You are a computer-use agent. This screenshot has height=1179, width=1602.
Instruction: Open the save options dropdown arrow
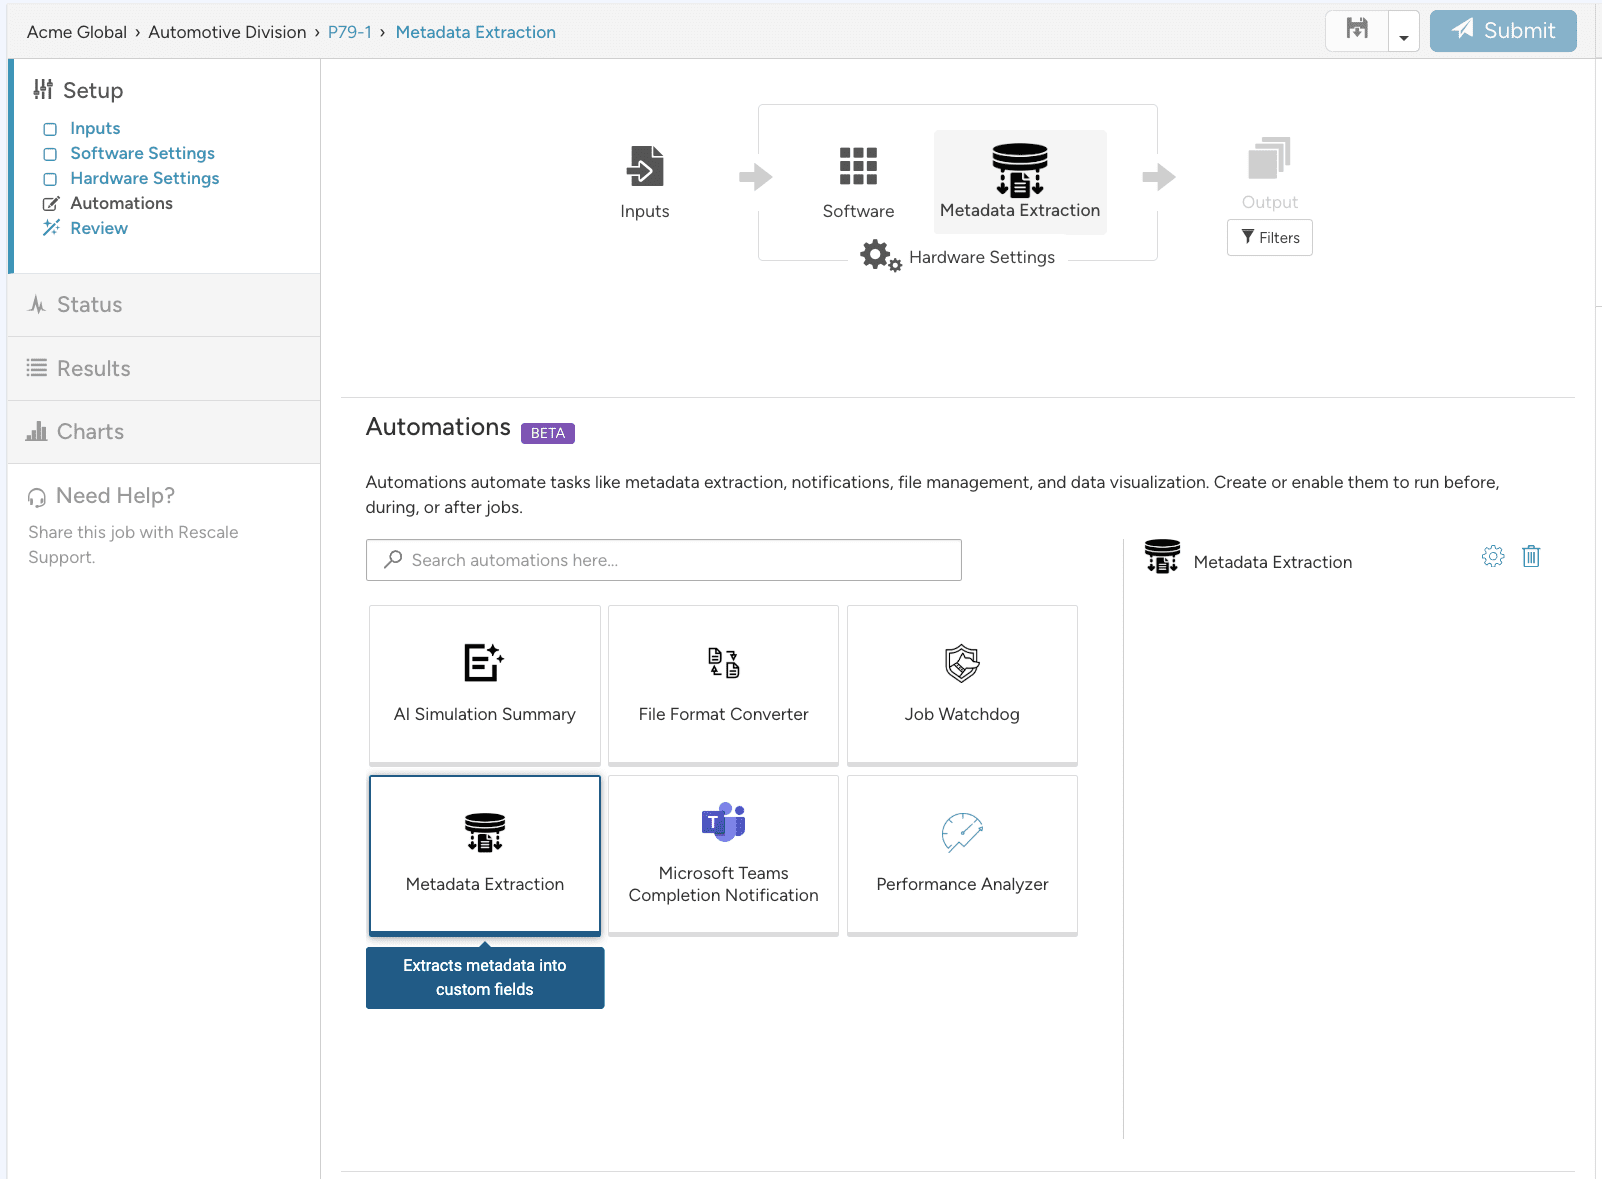tap(1404, 33)
